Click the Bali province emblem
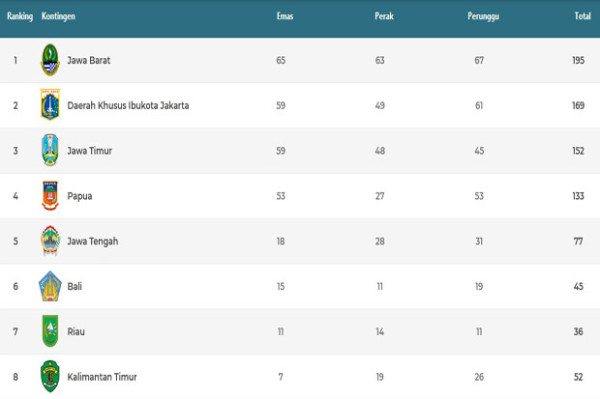 [x=50, y=286]
